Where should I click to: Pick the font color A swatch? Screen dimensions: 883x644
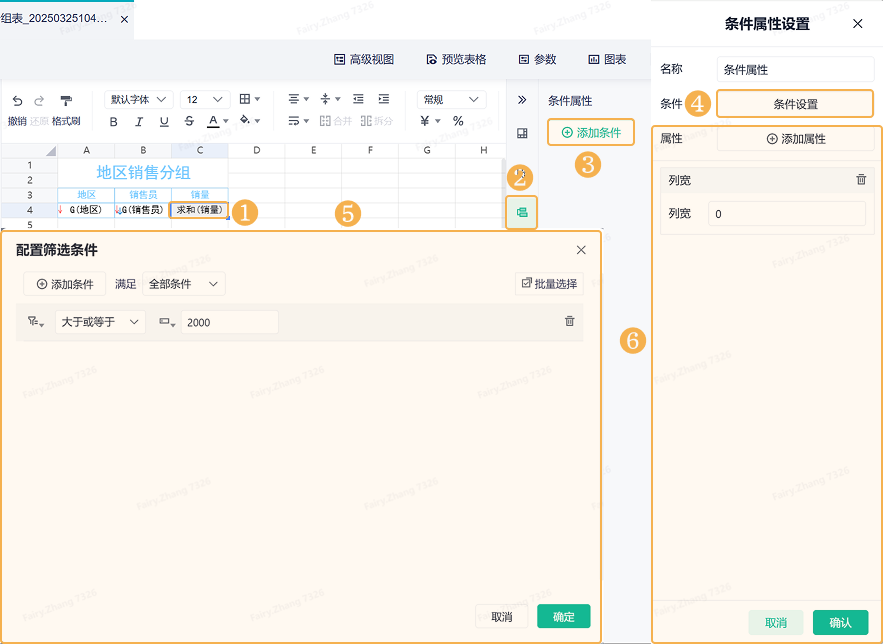[x=213, y=121]
